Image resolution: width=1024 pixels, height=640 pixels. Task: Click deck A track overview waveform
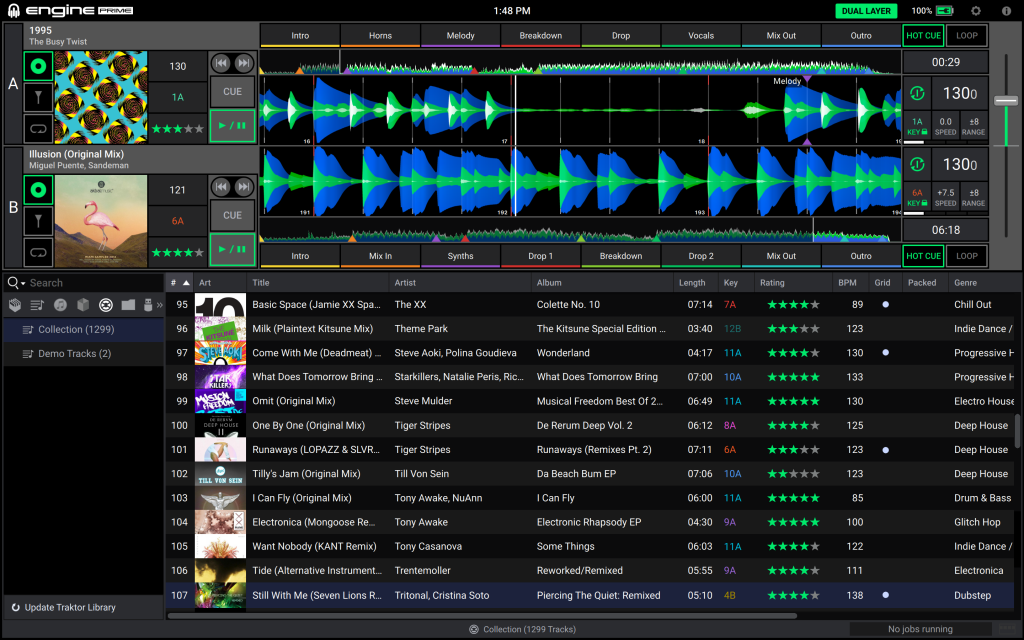580,64
